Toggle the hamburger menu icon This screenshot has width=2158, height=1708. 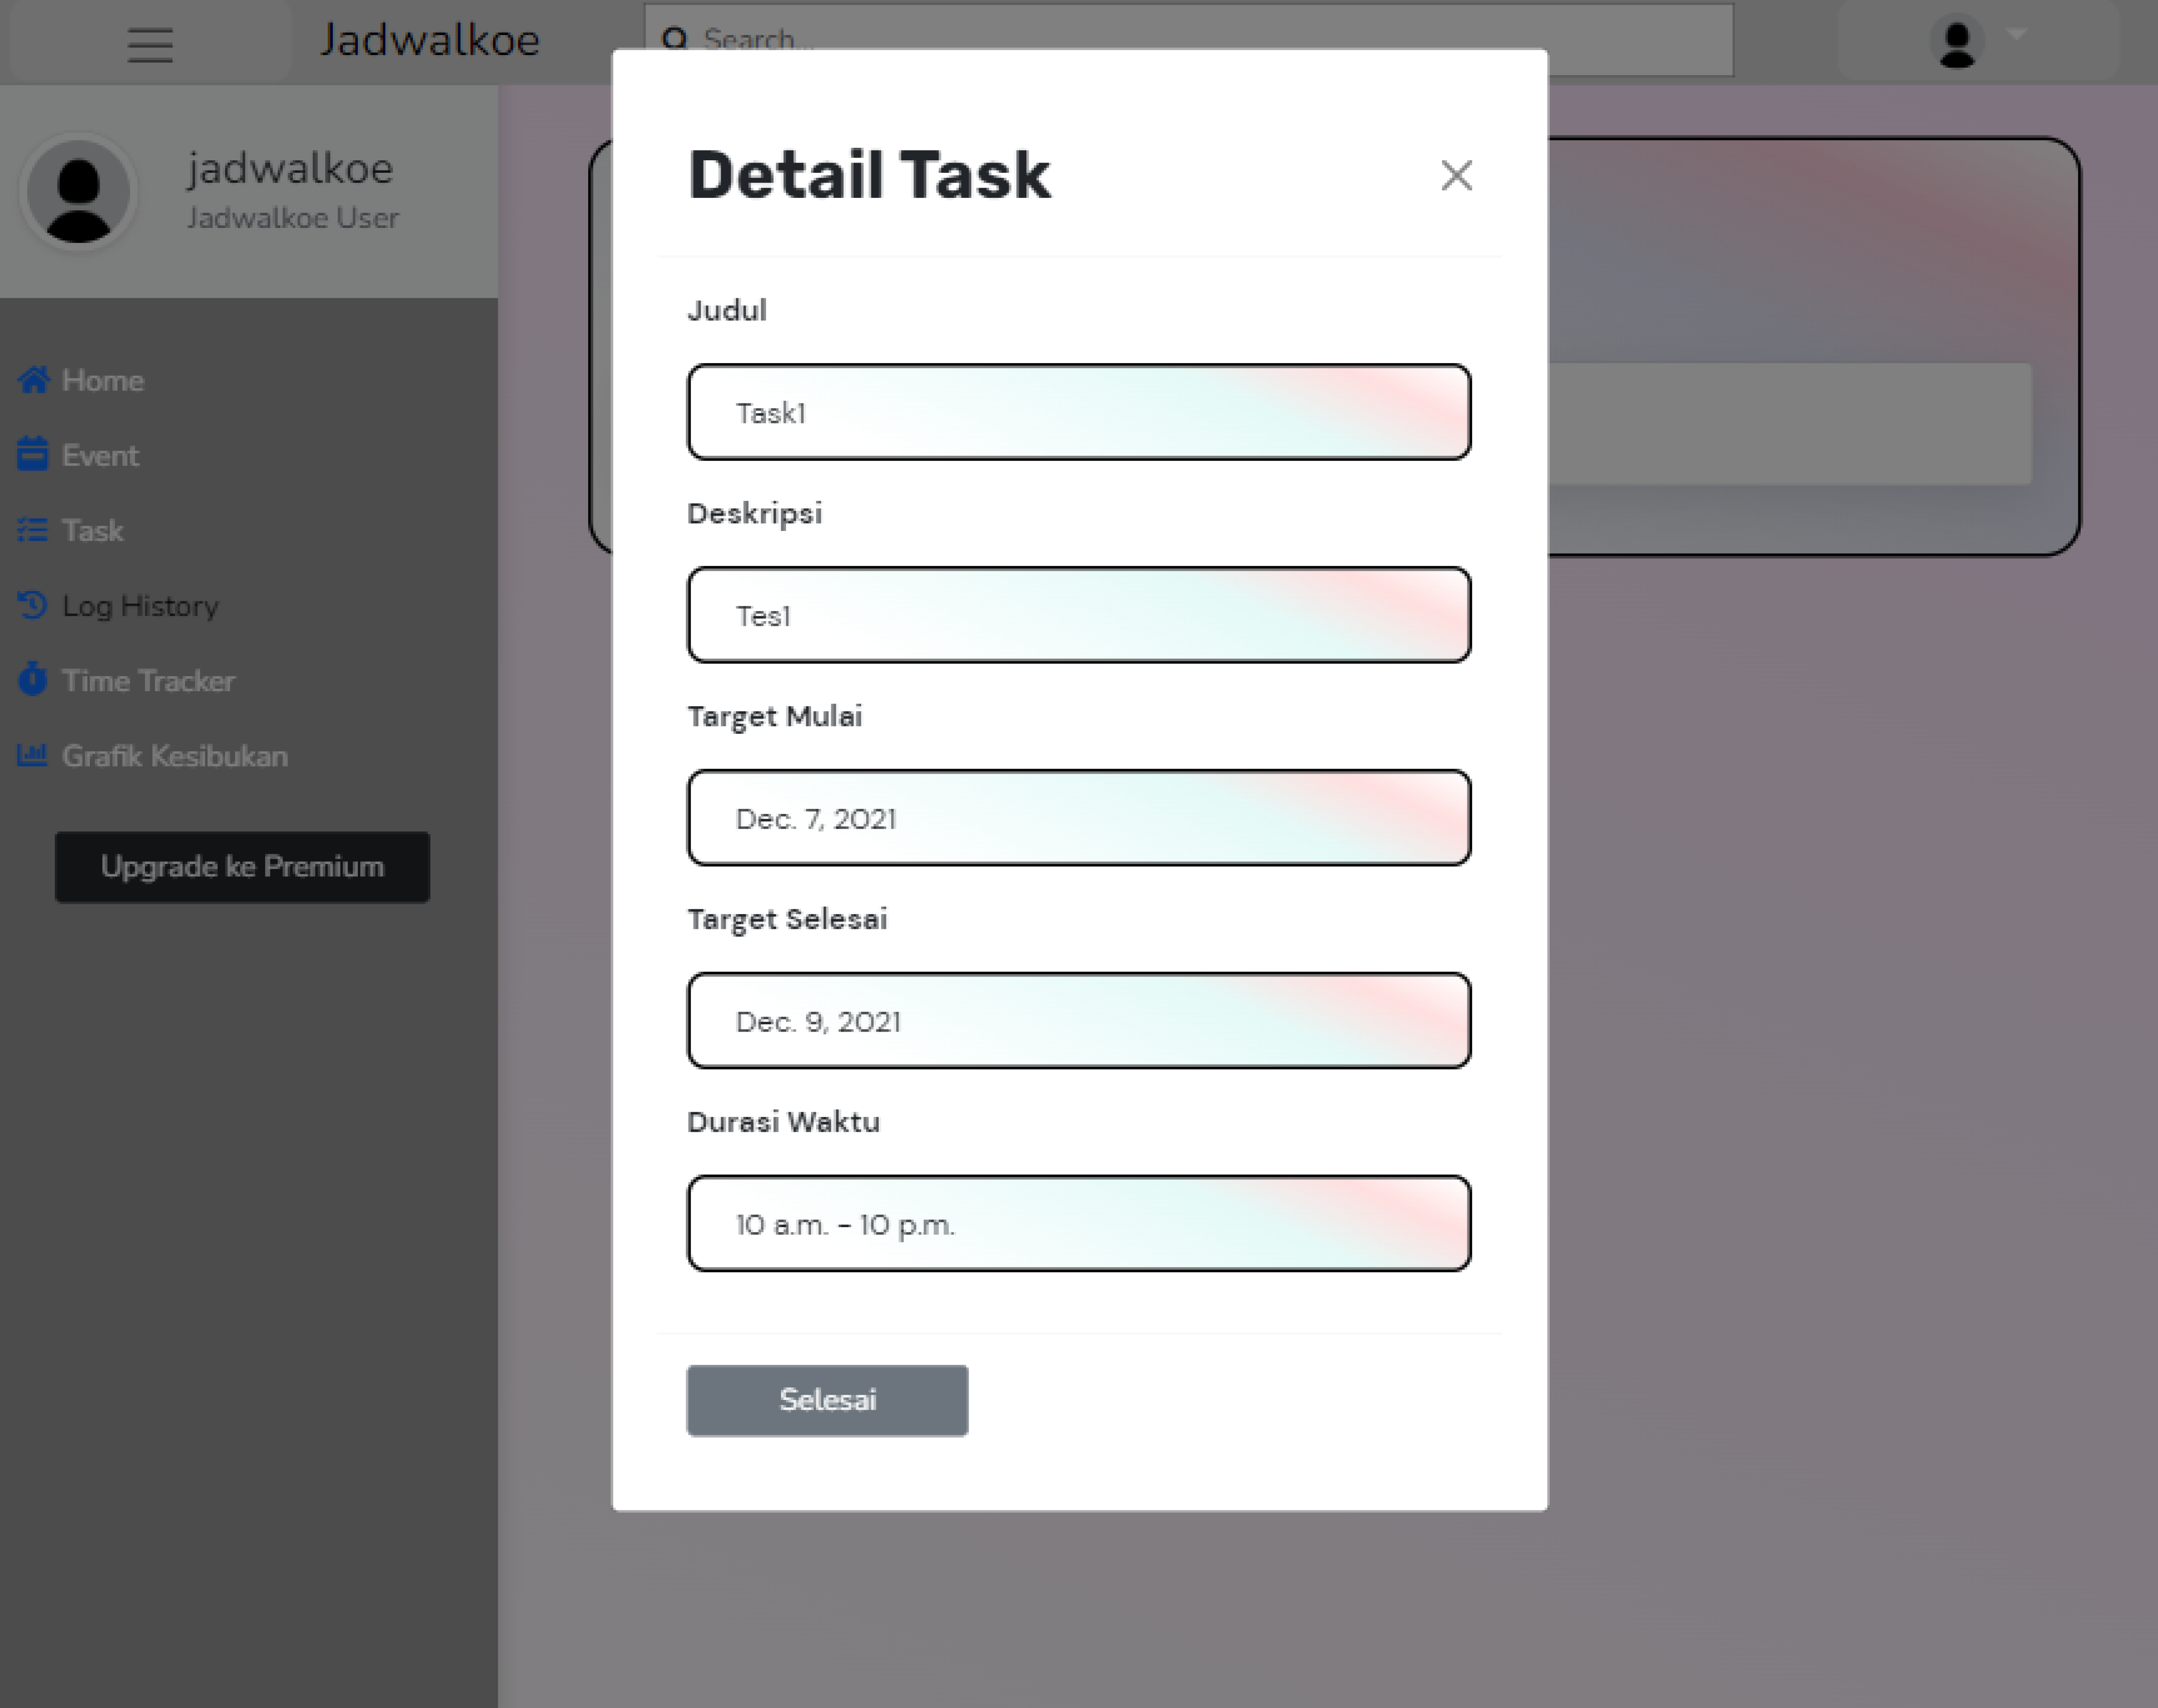coord(150,45)
